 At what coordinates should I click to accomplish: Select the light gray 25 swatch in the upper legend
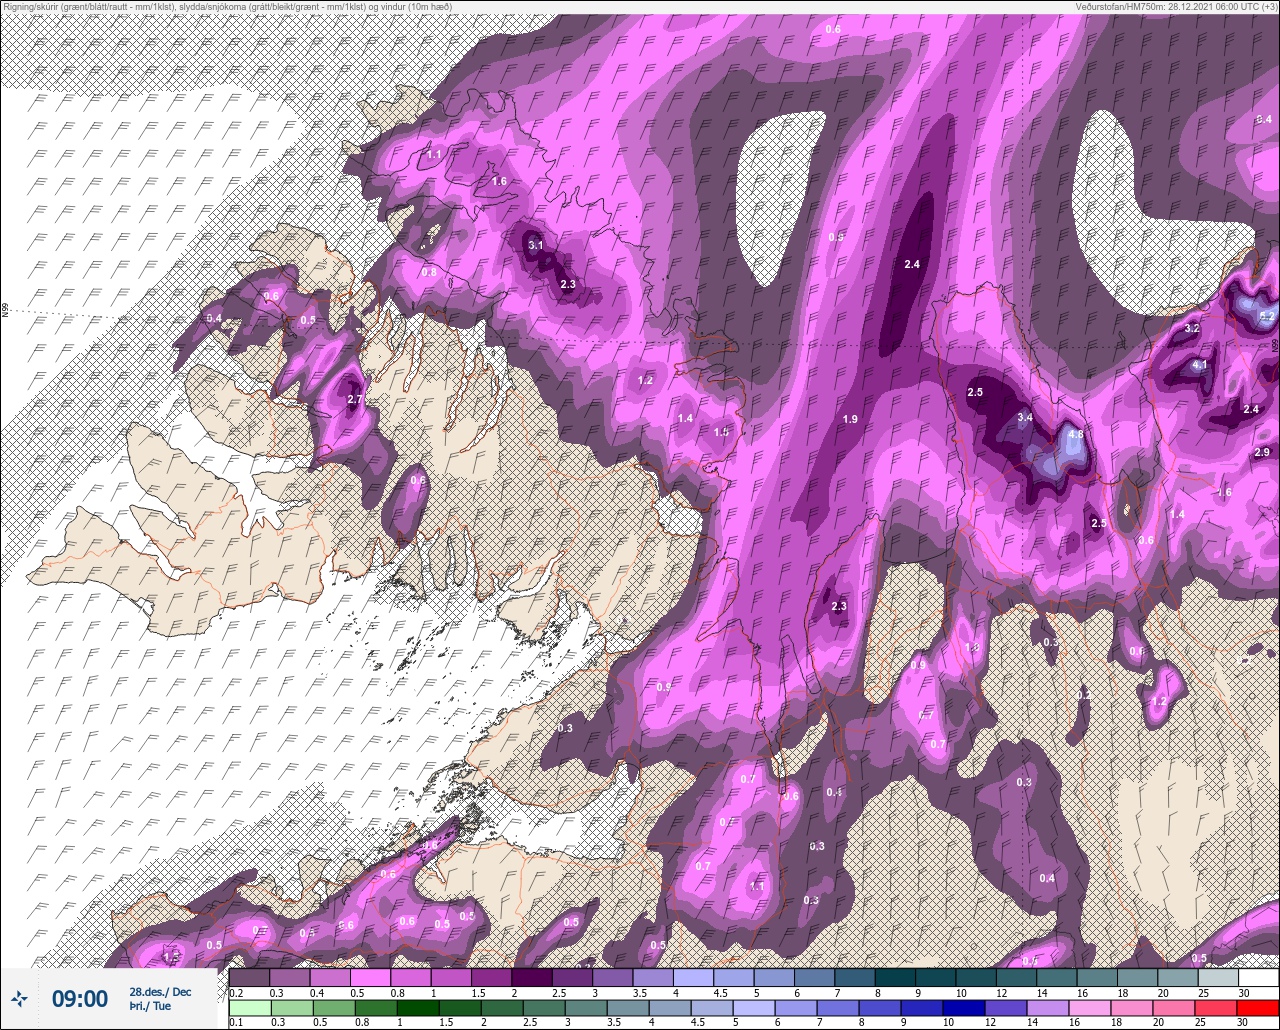tap(1217, 977)
